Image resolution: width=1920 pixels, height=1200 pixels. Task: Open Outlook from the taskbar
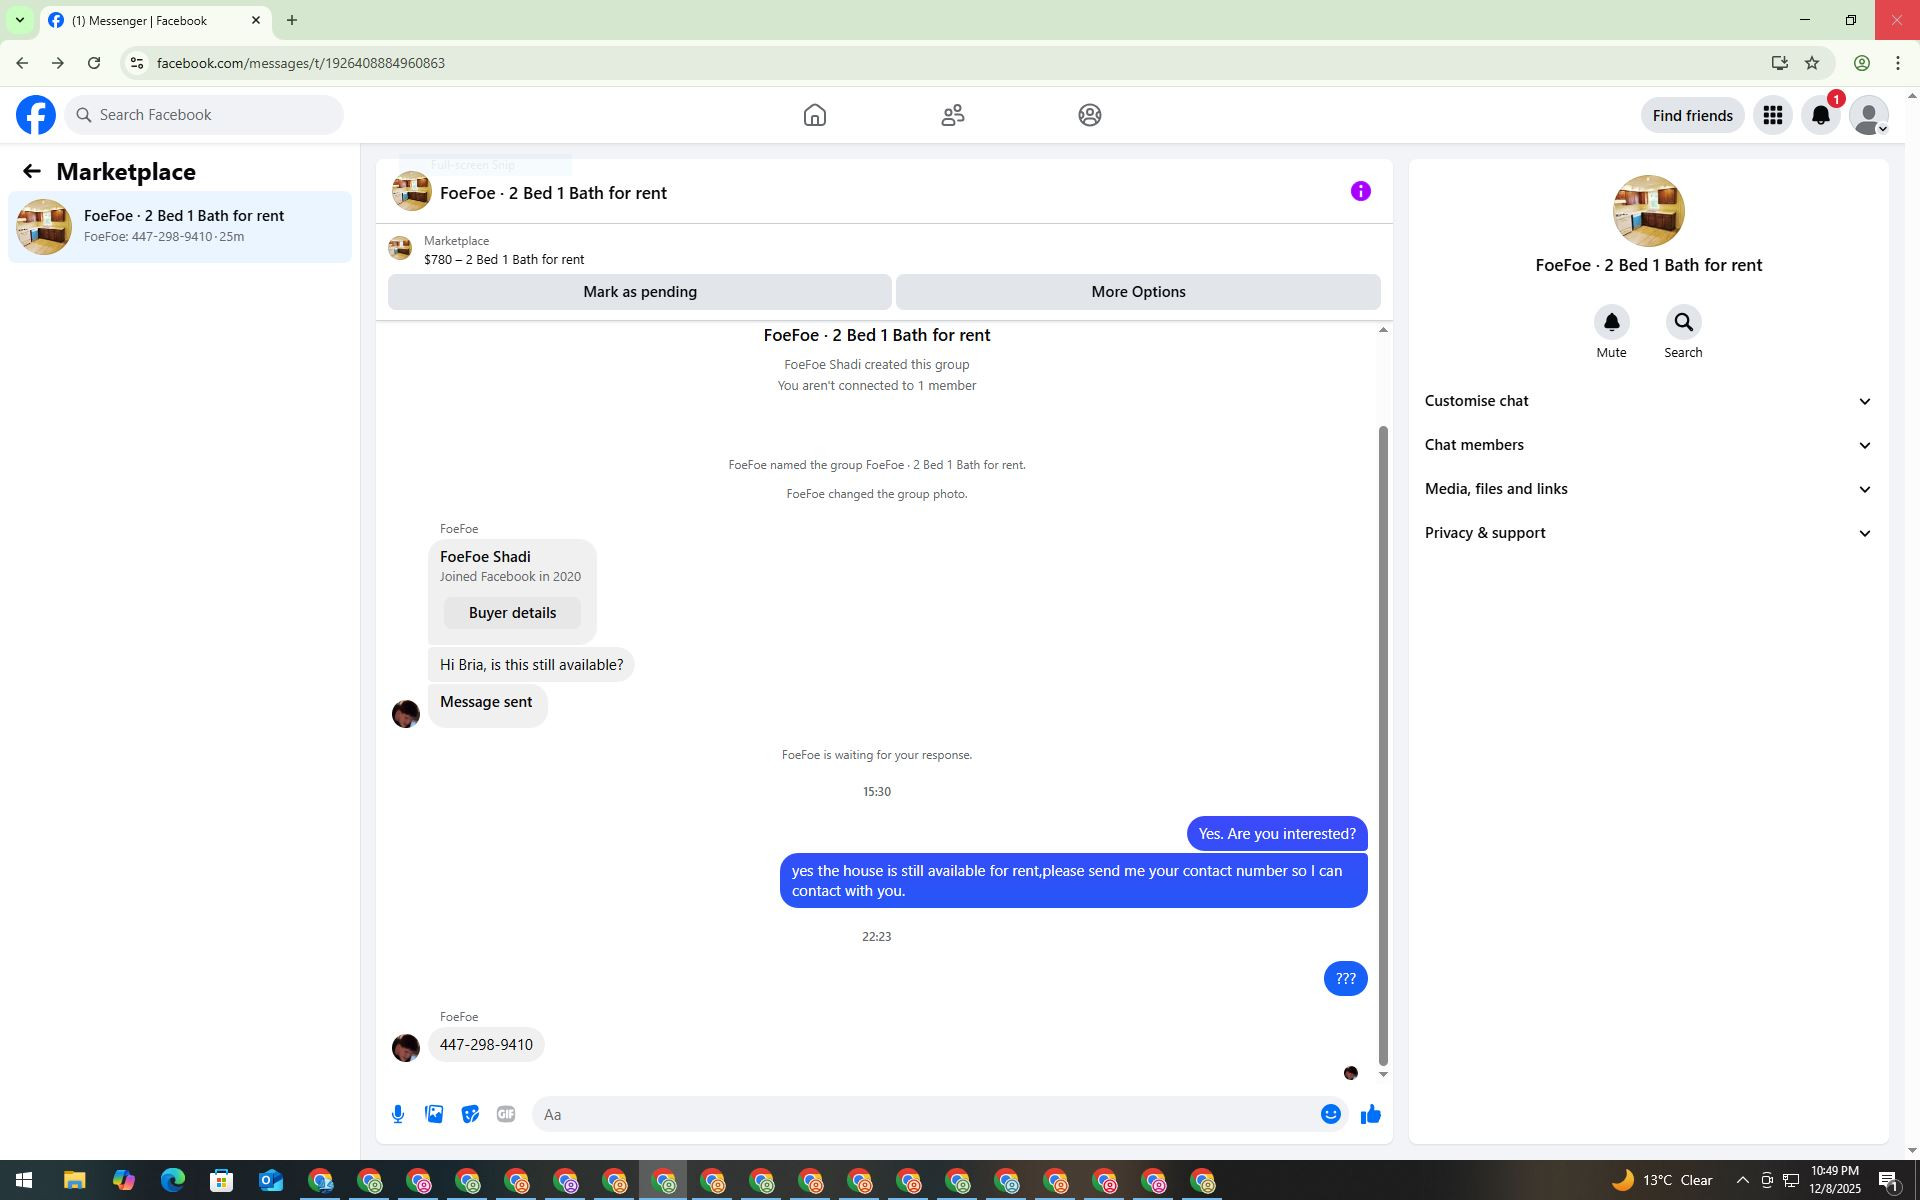(270, 1181)
